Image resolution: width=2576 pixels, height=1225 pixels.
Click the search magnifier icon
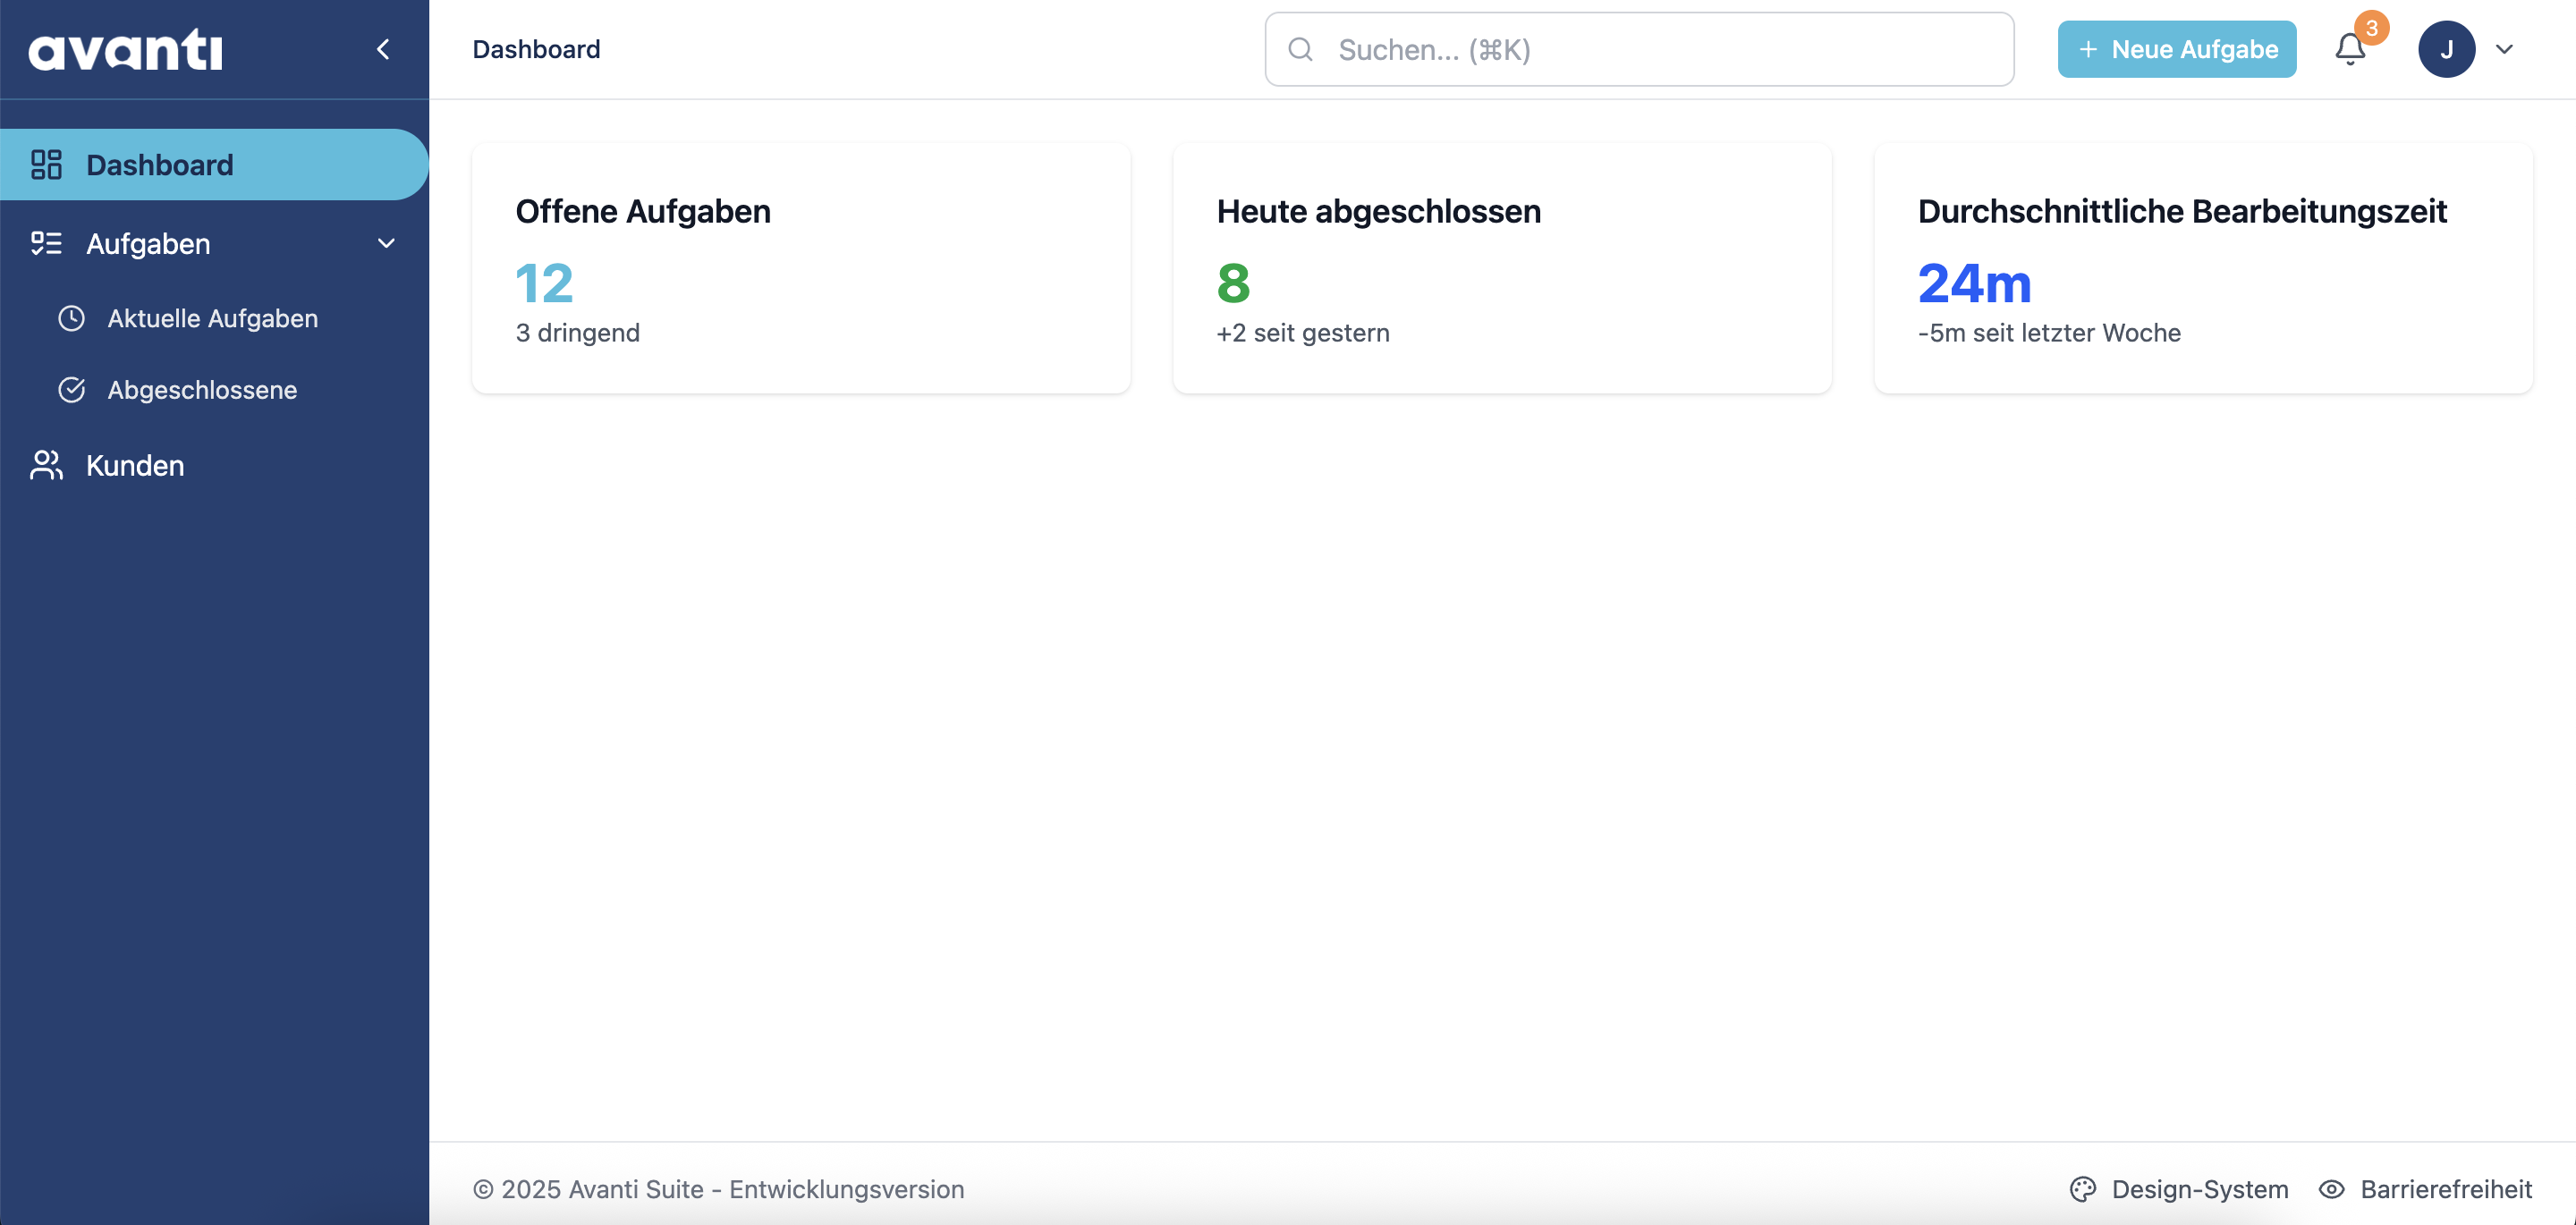coord(1300,49)
